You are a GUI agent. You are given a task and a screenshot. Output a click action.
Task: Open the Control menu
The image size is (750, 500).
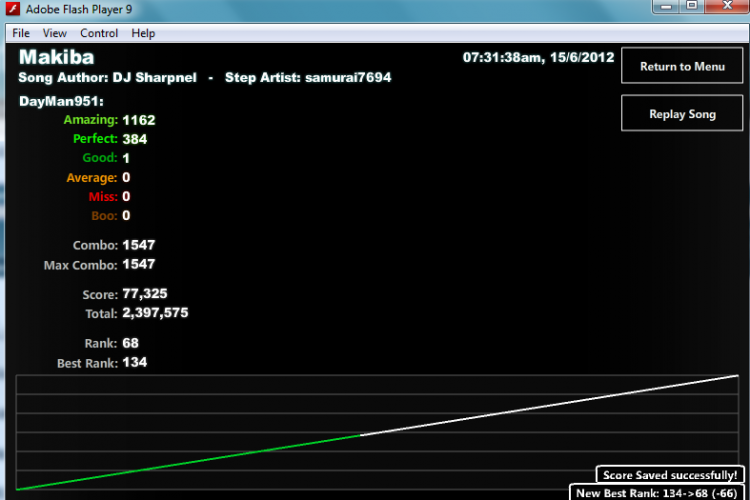pyautogui.click(x=99, y=33)
